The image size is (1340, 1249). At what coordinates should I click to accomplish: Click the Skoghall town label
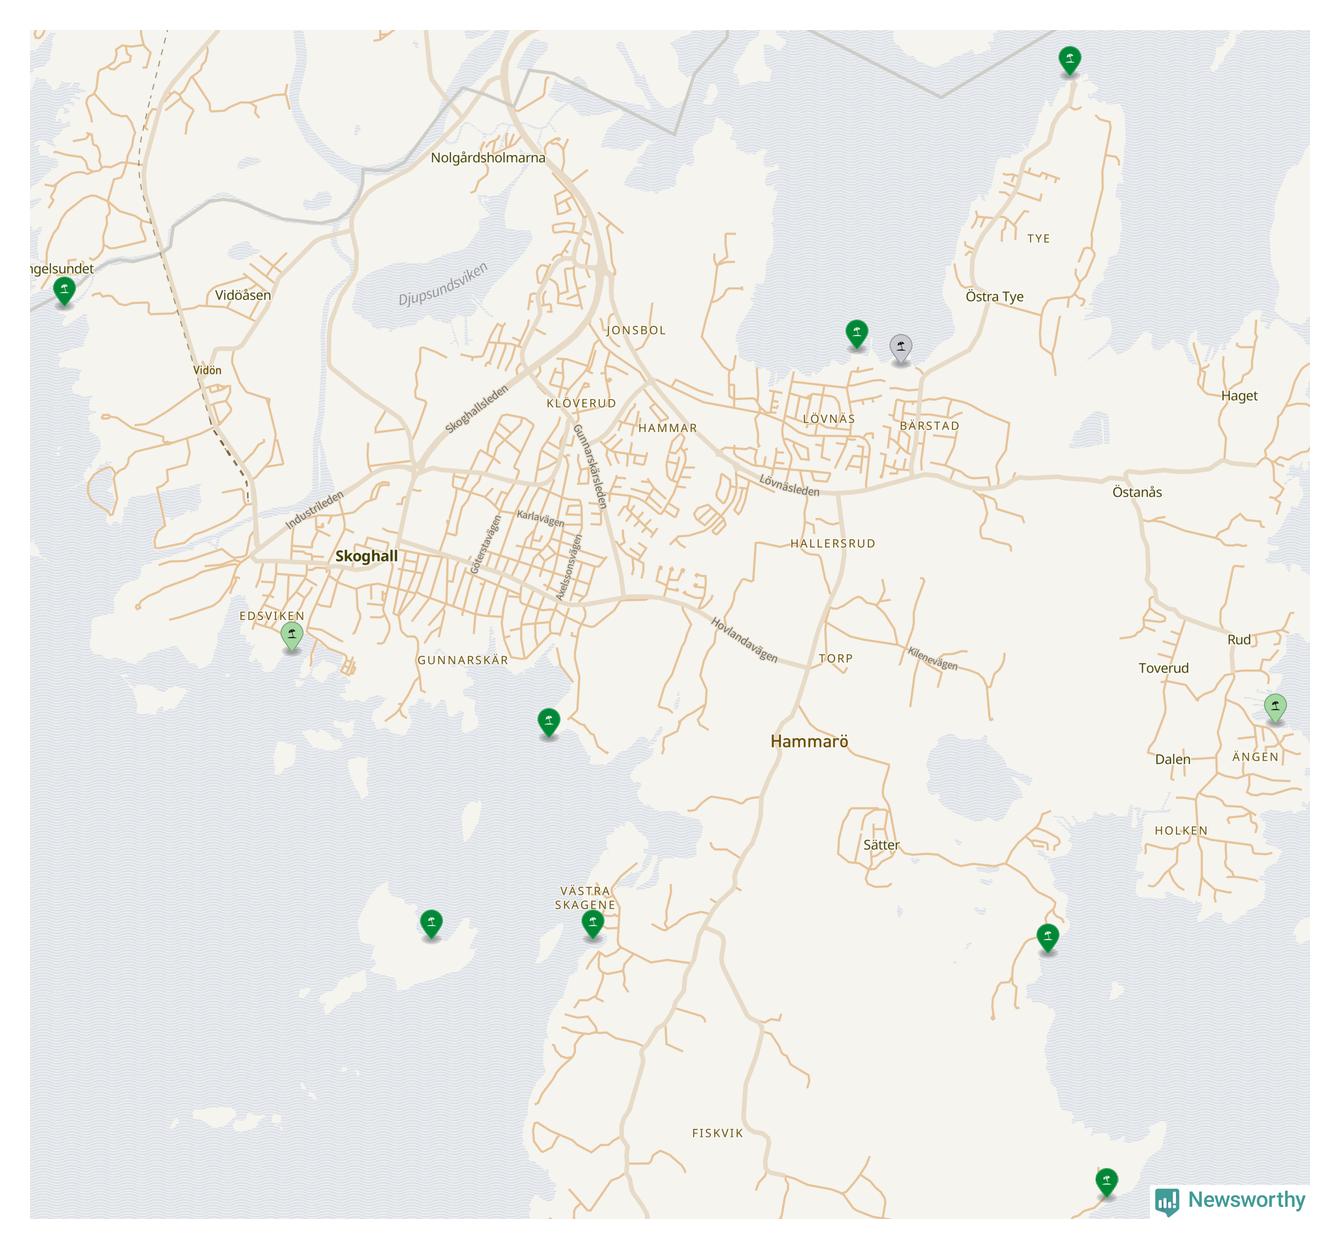point(366,556)
